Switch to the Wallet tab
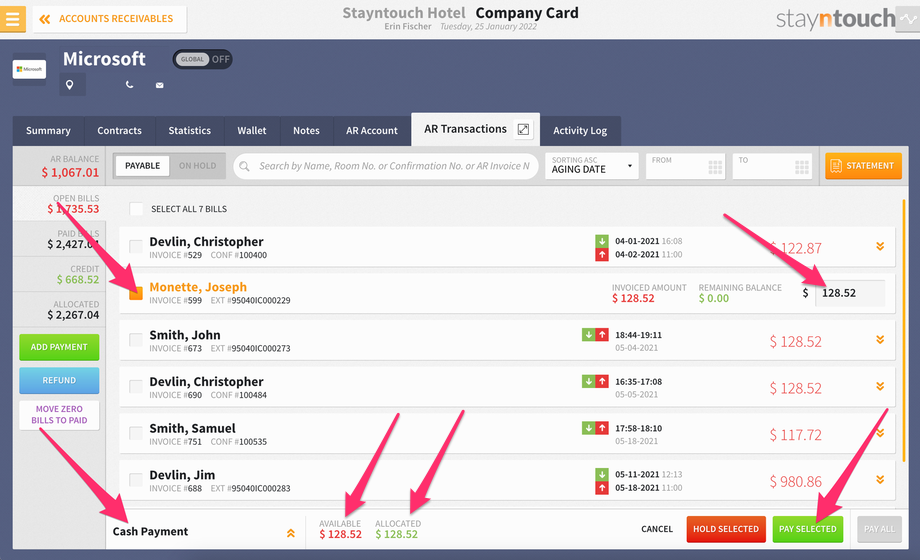This screenshot has height=560, width=920. (252, 130)
